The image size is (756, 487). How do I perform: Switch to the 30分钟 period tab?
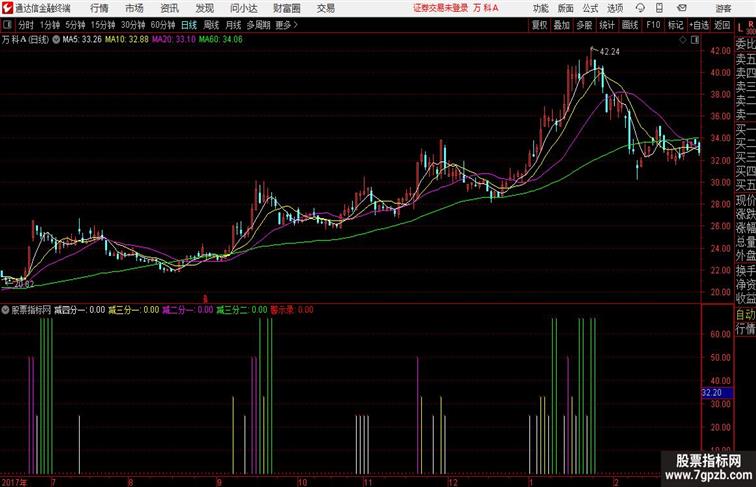133,25
